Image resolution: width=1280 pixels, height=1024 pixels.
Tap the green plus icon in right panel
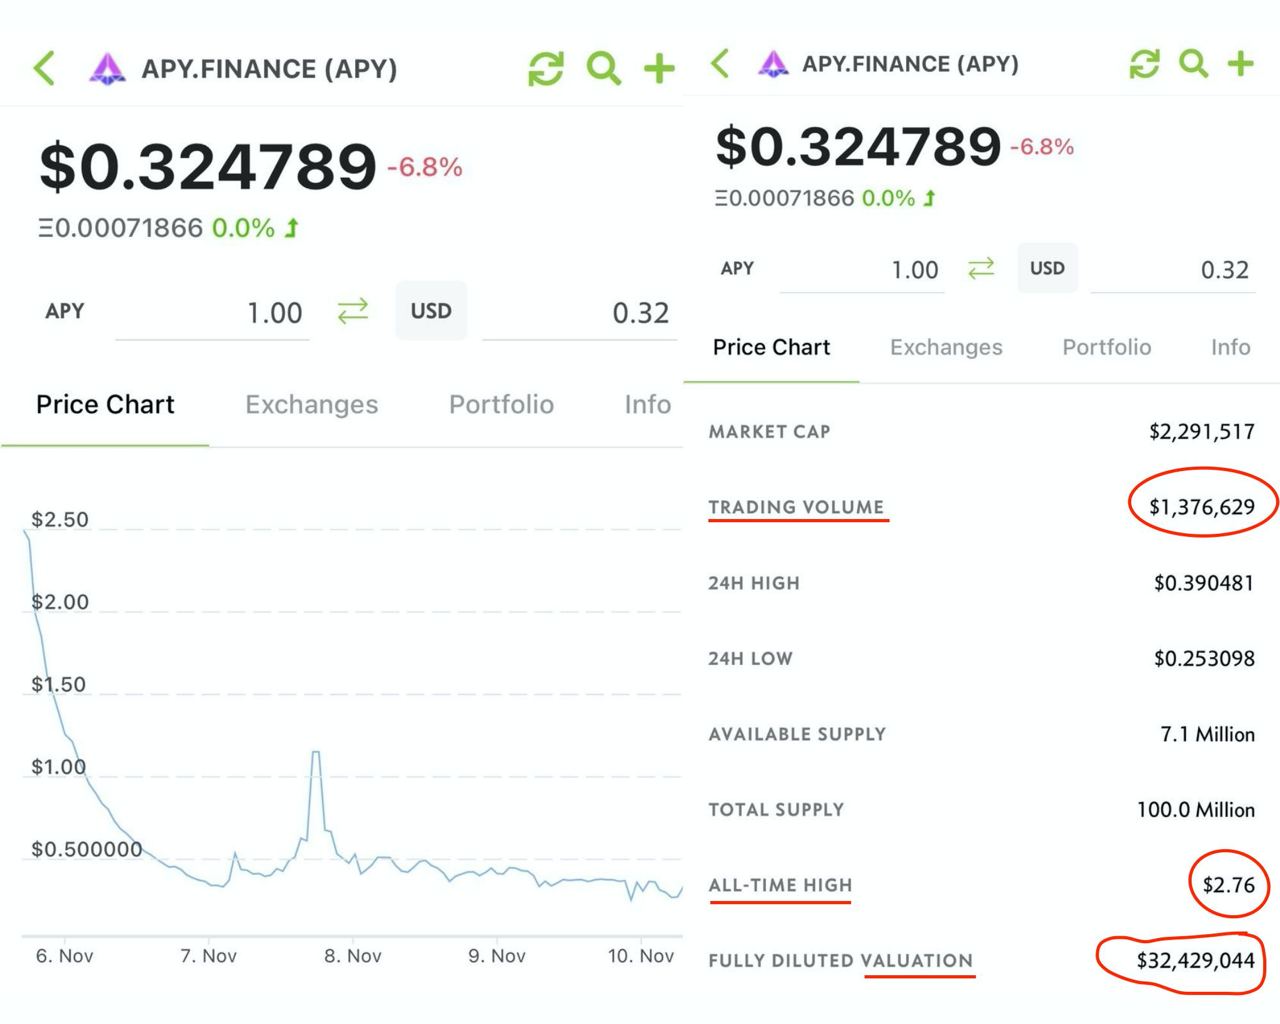point(1240,64)
